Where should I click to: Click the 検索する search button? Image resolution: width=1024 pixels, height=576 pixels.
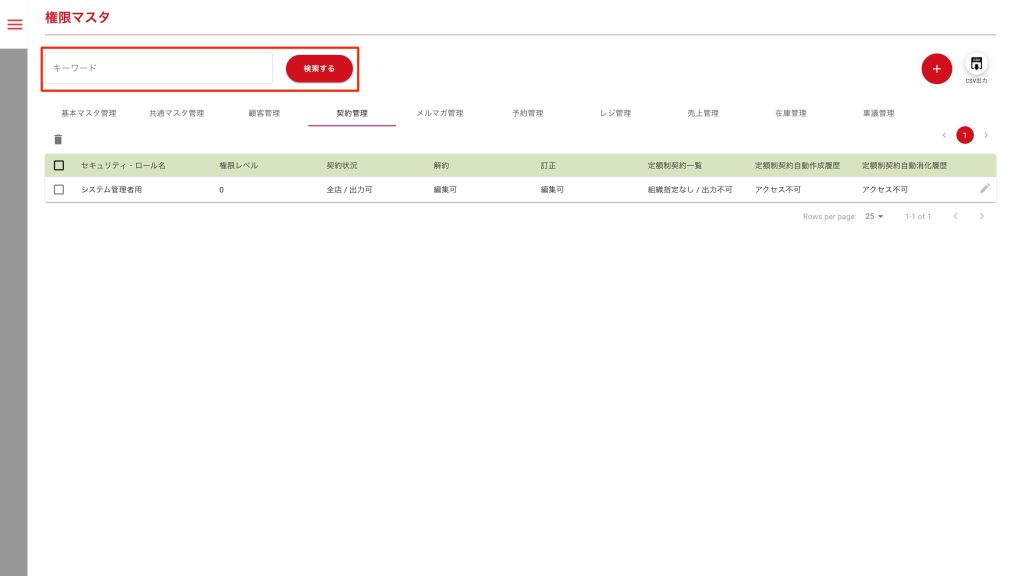point(319,68)
